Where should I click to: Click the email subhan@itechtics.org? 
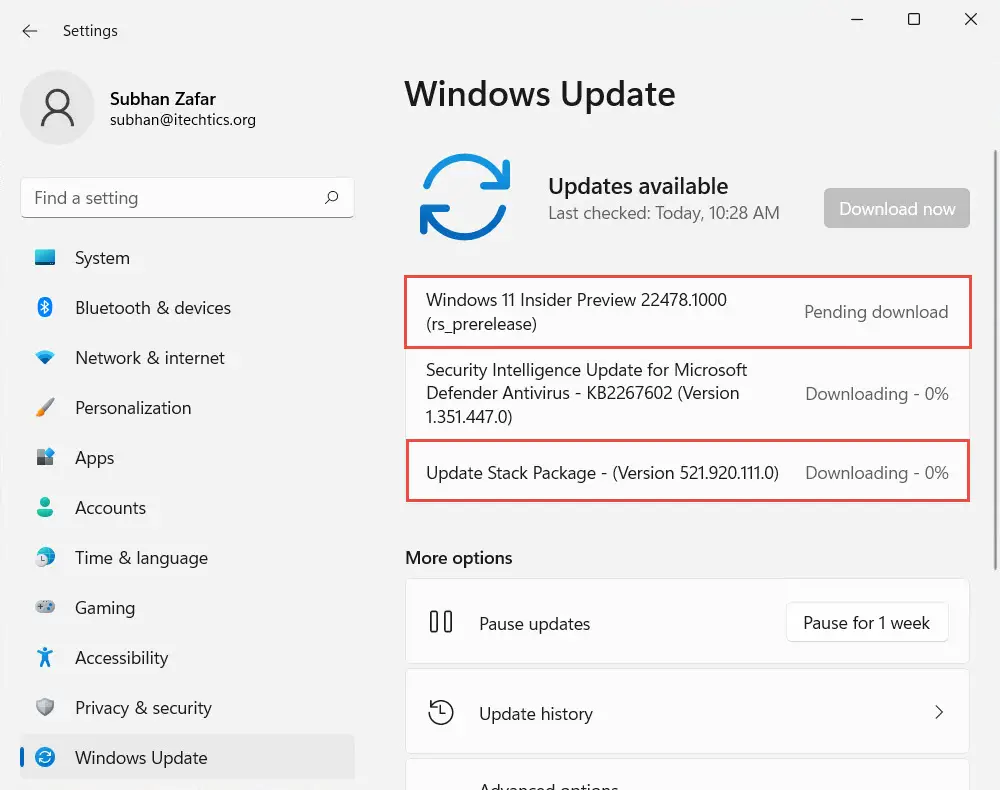tap(182, 120)
